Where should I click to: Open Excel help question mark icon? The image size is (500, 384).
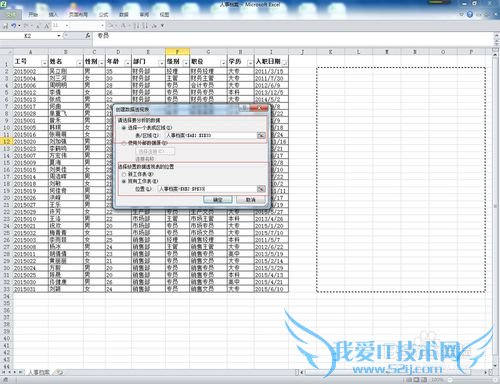(x=470, y=14)
